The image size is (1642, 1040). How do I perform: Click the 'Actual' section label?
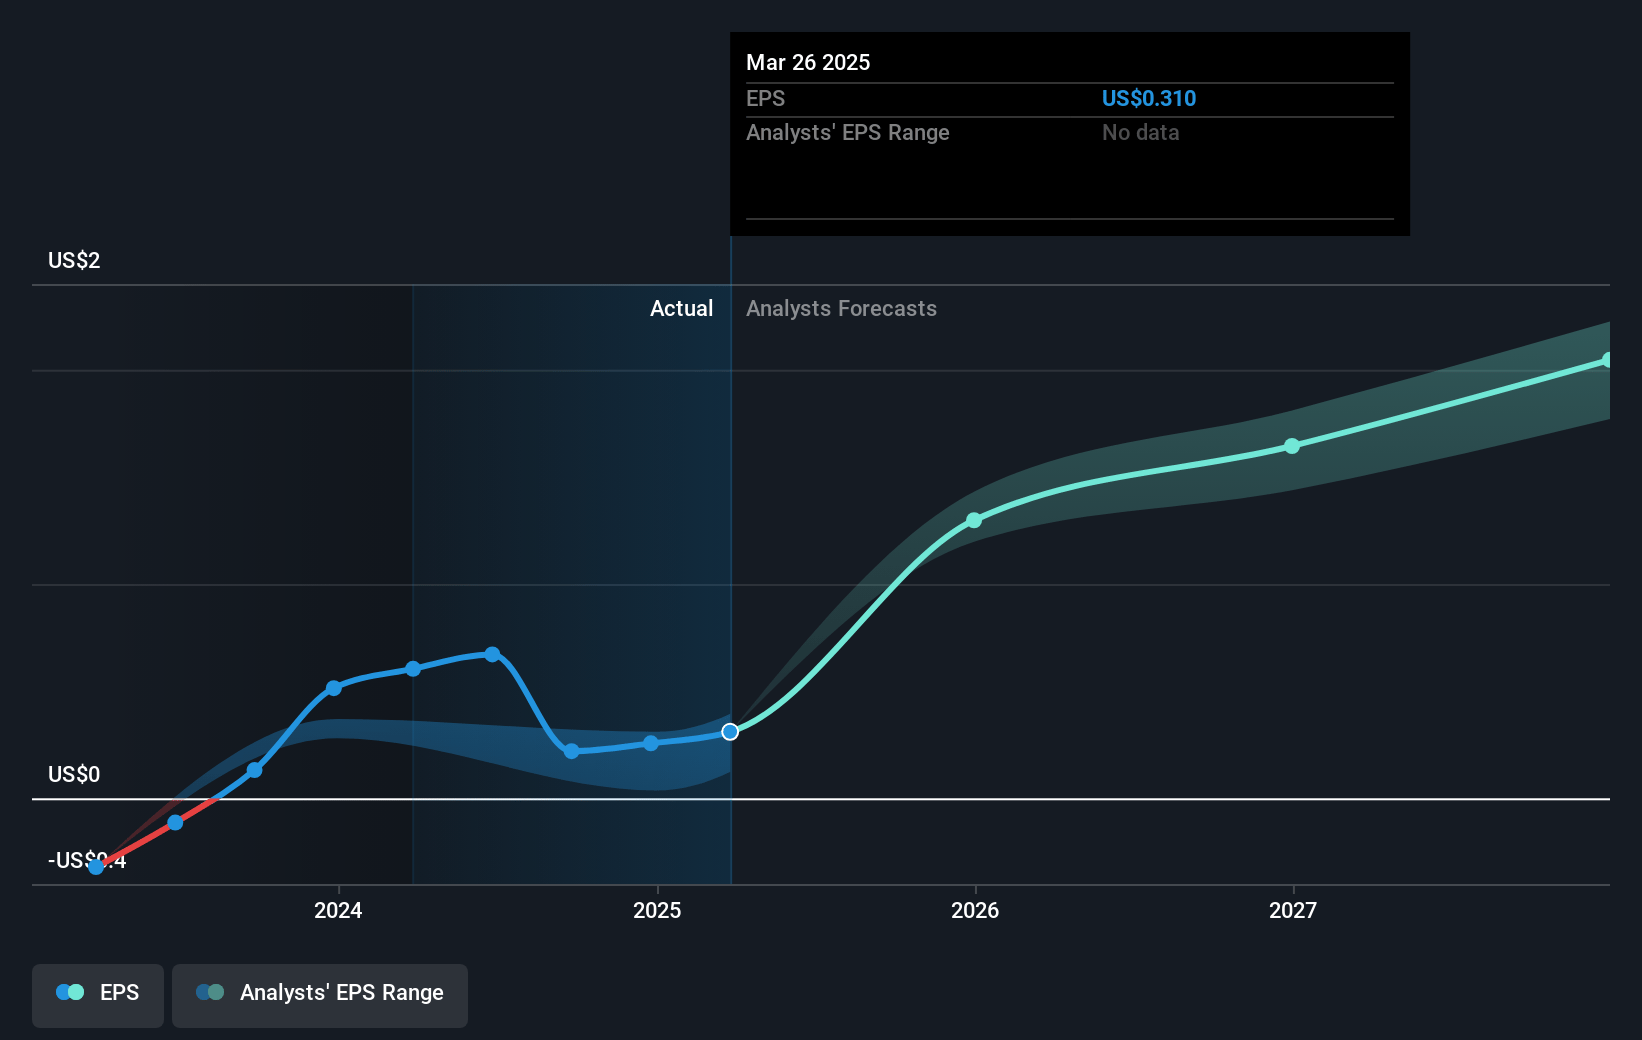coord(682,308)
